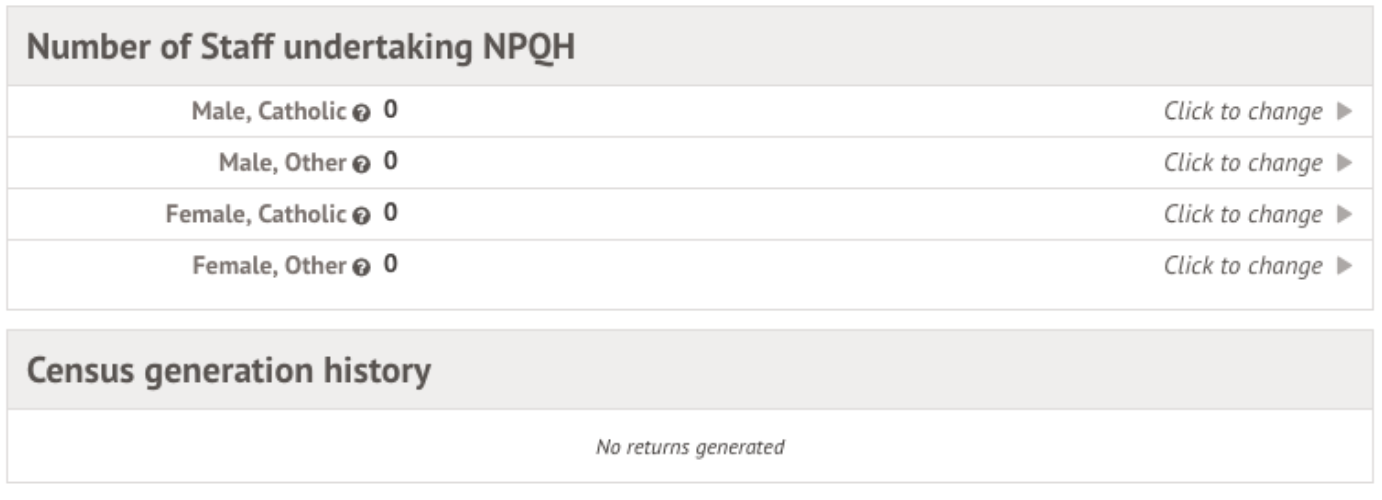Screen dimensions: 1382x500
Task: Select the Female, Other count value
Action: (390, 264)
